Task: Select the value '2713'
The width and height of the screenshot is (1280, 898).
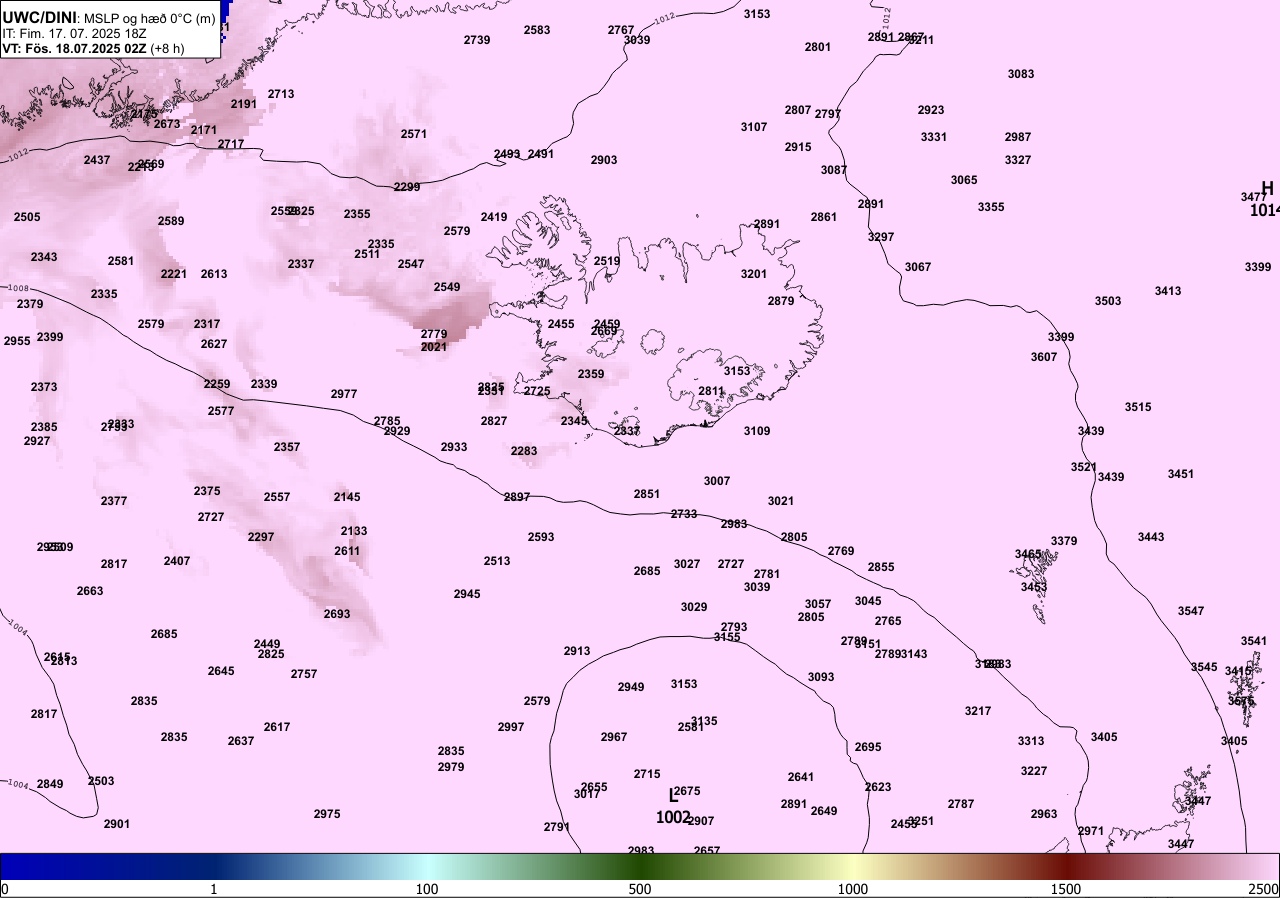Action: (281, 94)
